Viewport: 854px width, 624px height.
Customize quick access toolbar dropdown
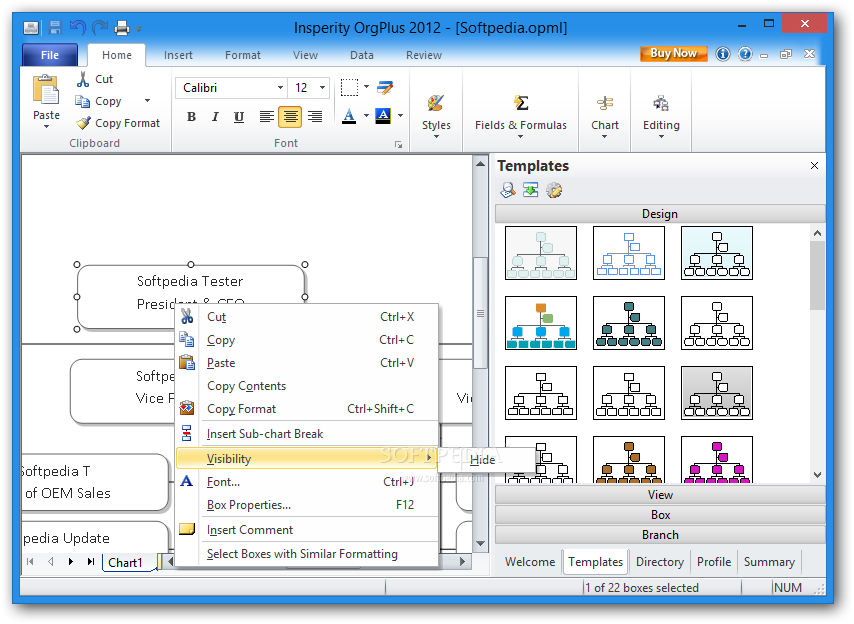point(139,28)
